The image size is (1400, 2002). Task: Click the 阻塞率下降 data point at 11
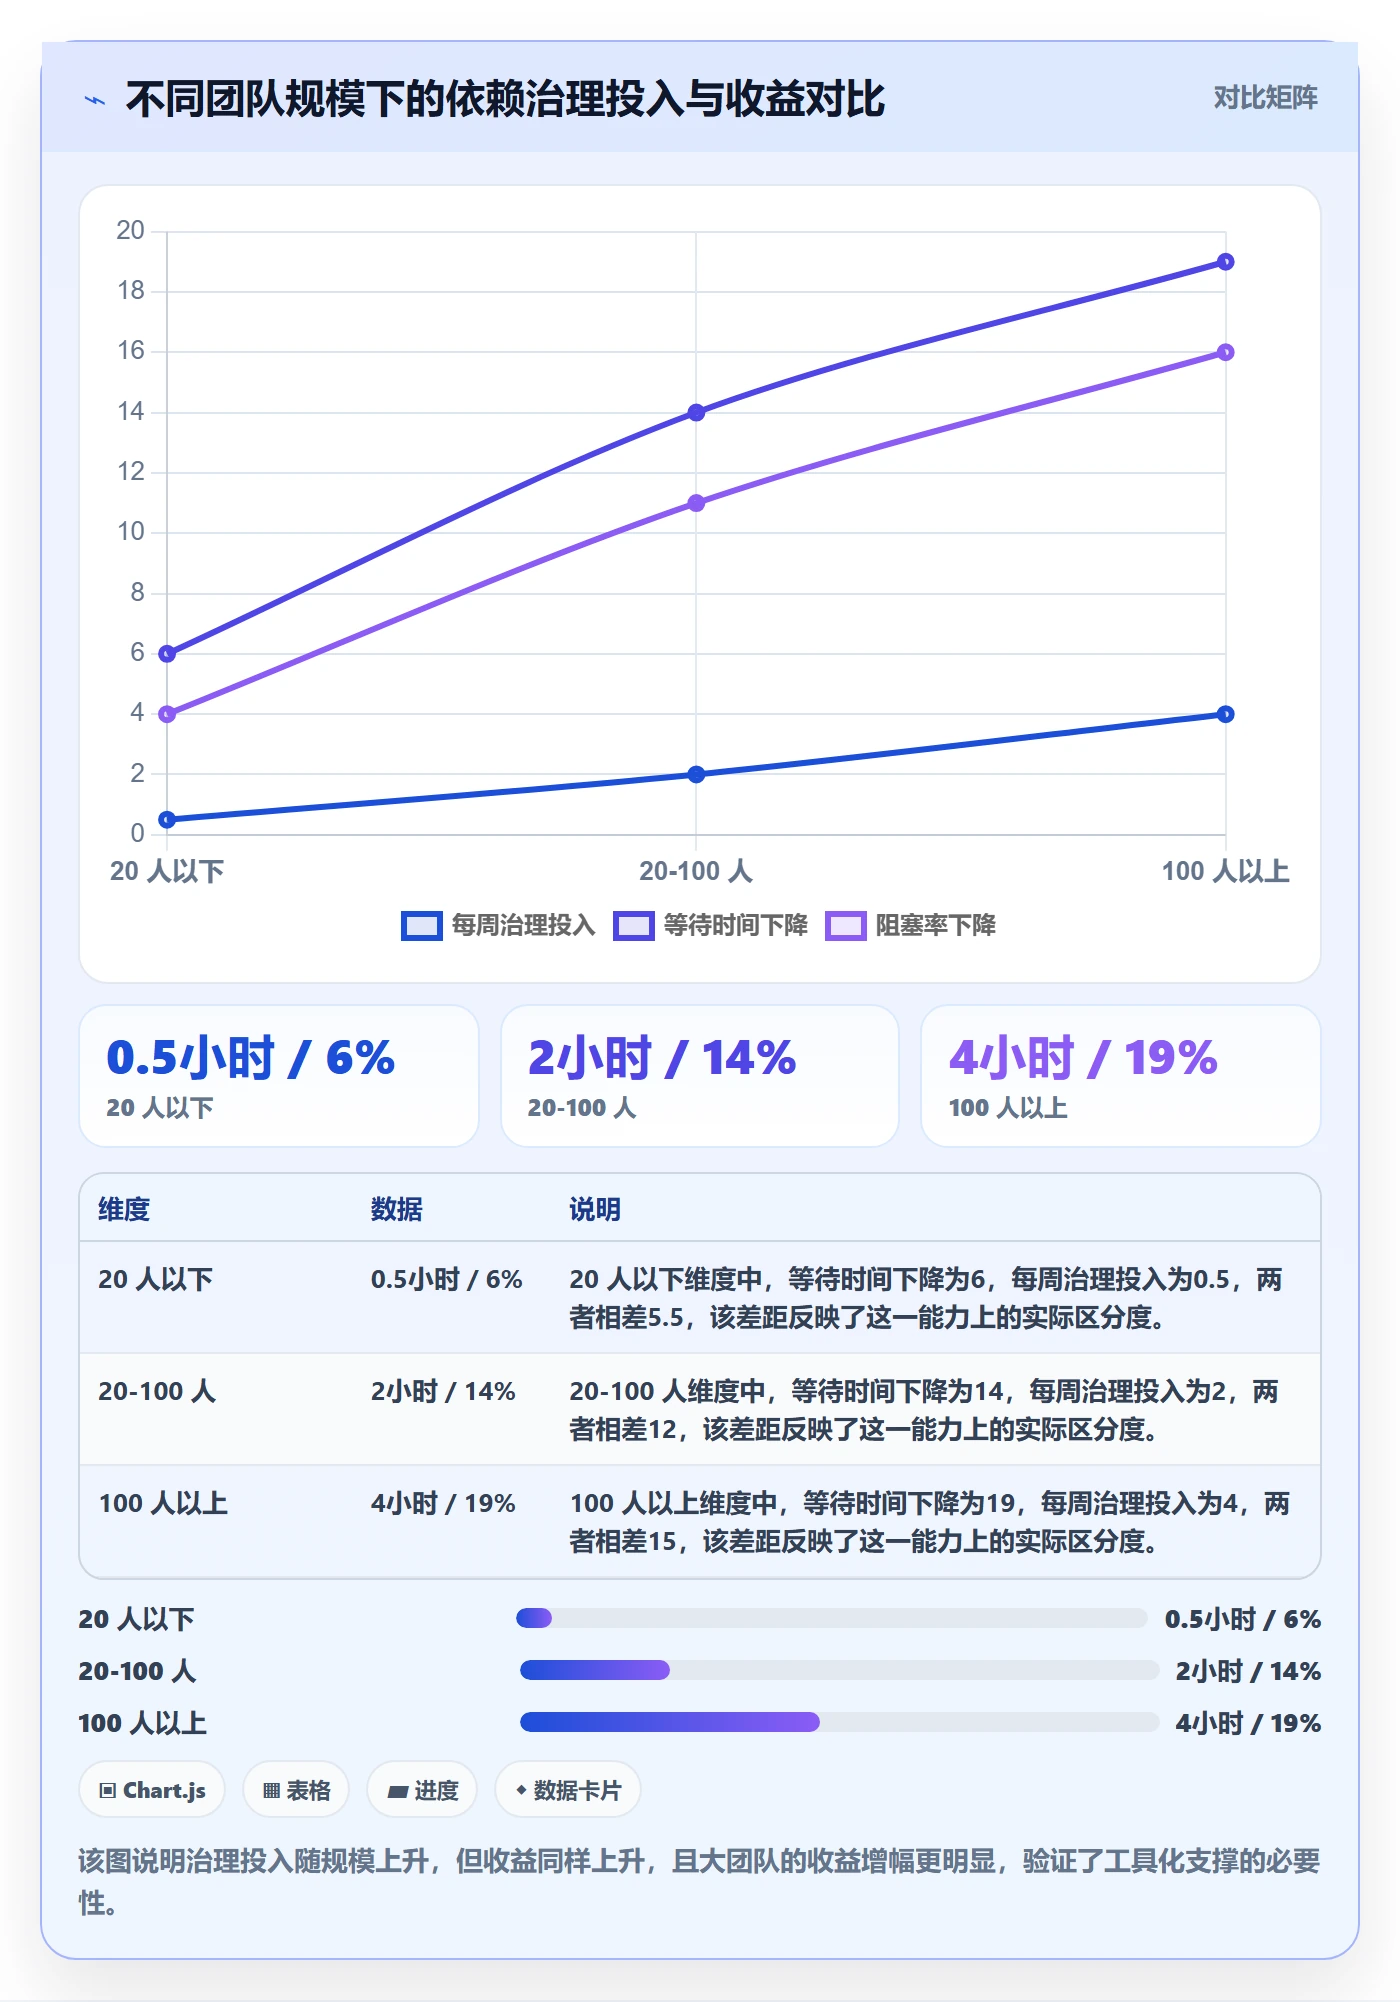(x=696, y=503)
